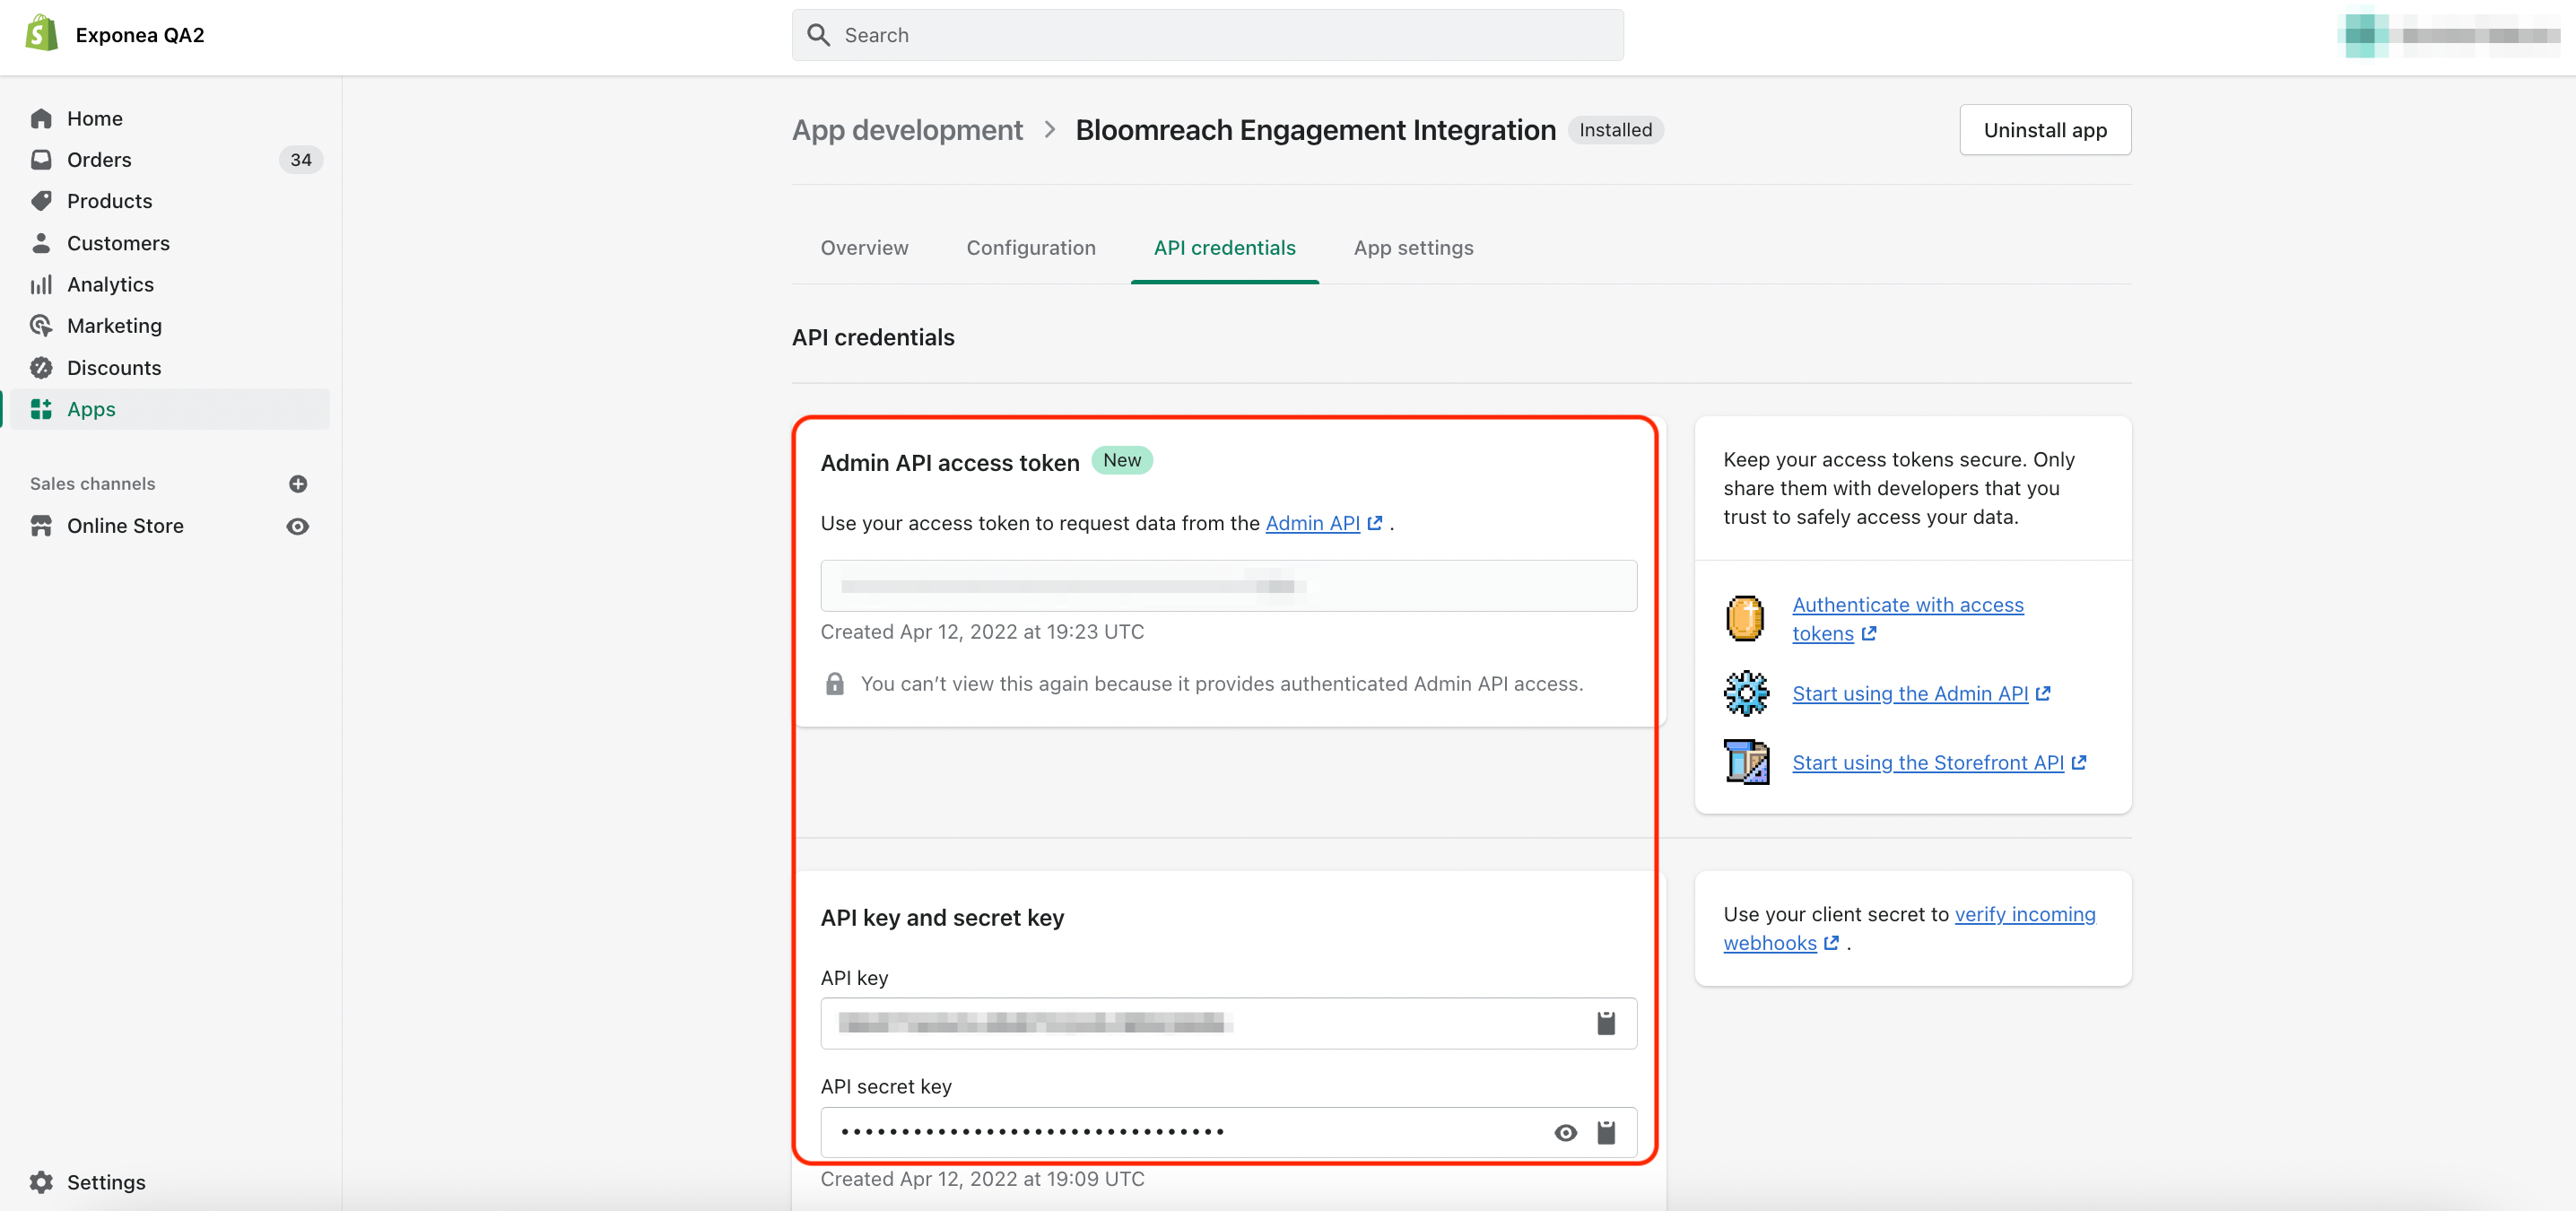
Task: Reveal the API secret key
Action: [x=1566, y=1132]
